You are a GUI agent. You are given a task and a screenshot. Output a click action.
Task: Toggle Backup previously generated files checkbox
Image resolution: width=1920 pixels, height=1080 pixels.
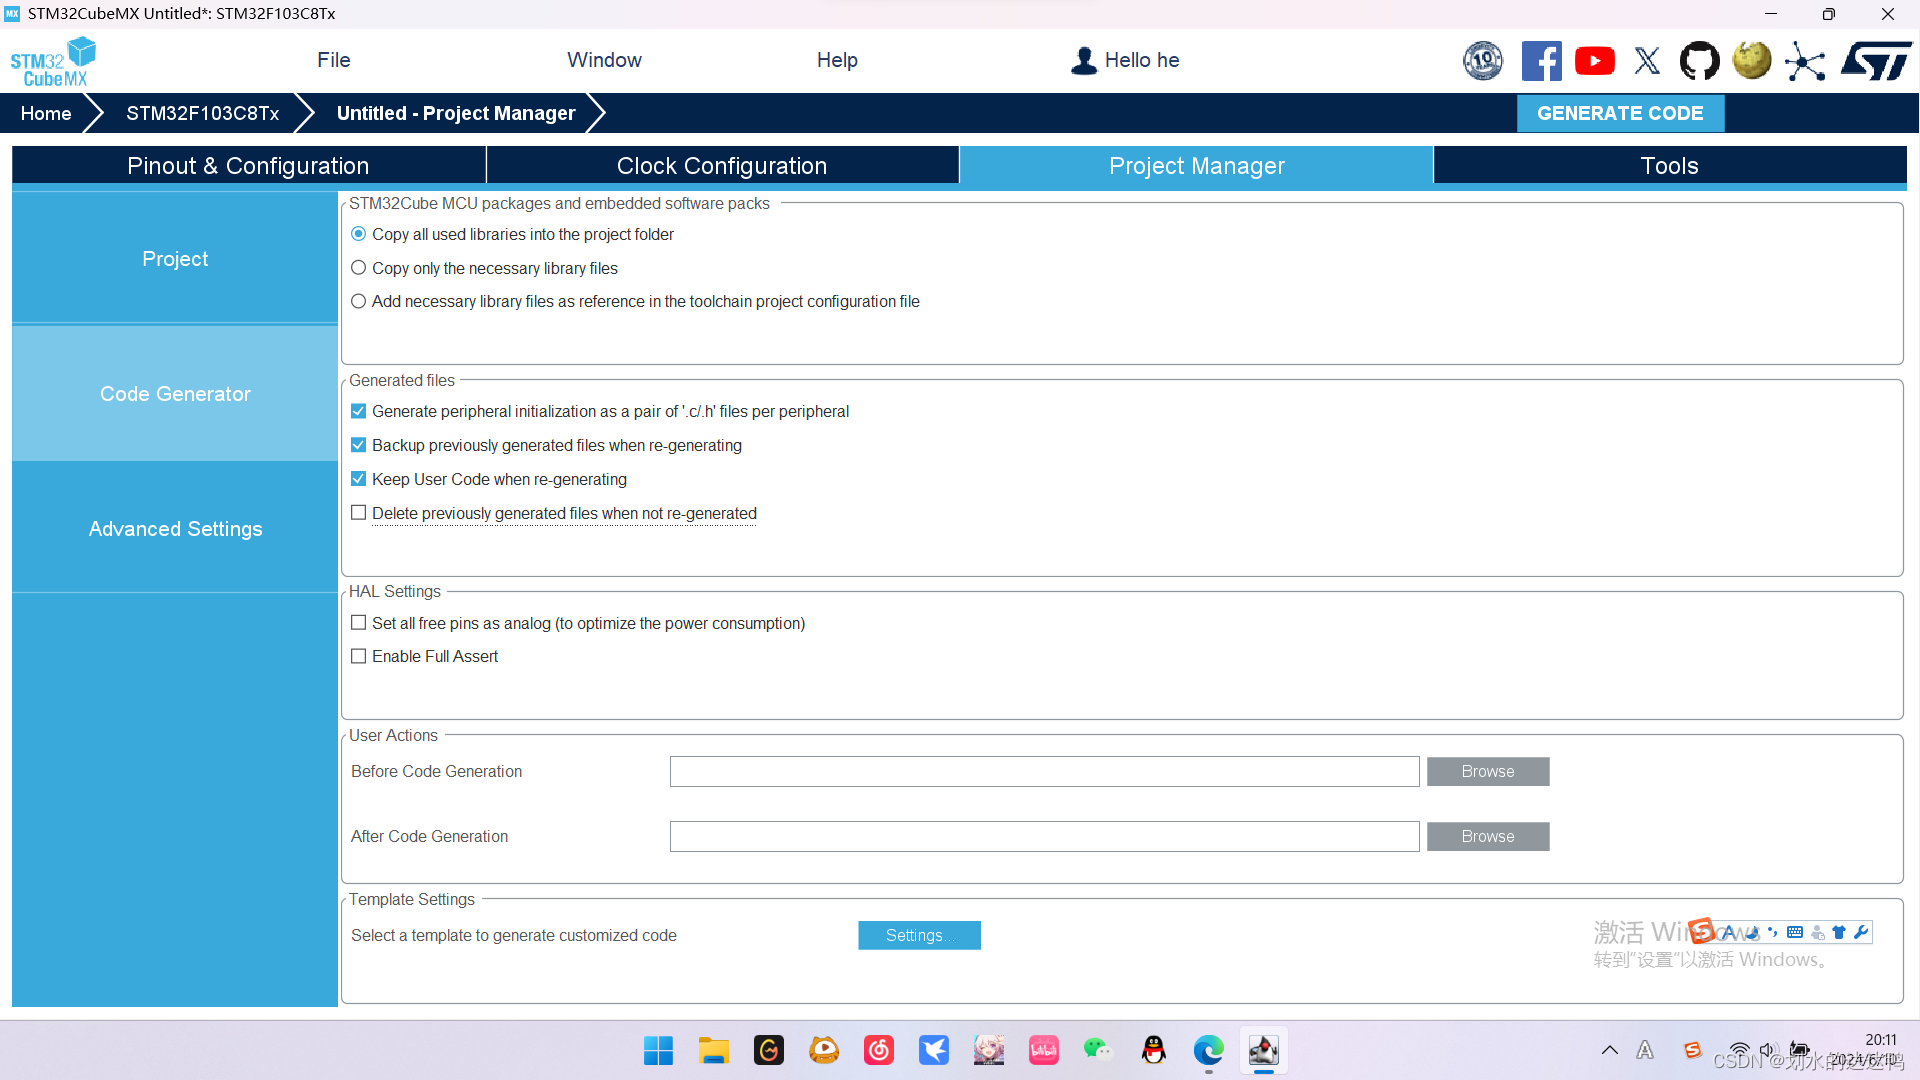(x=358, y=445)
